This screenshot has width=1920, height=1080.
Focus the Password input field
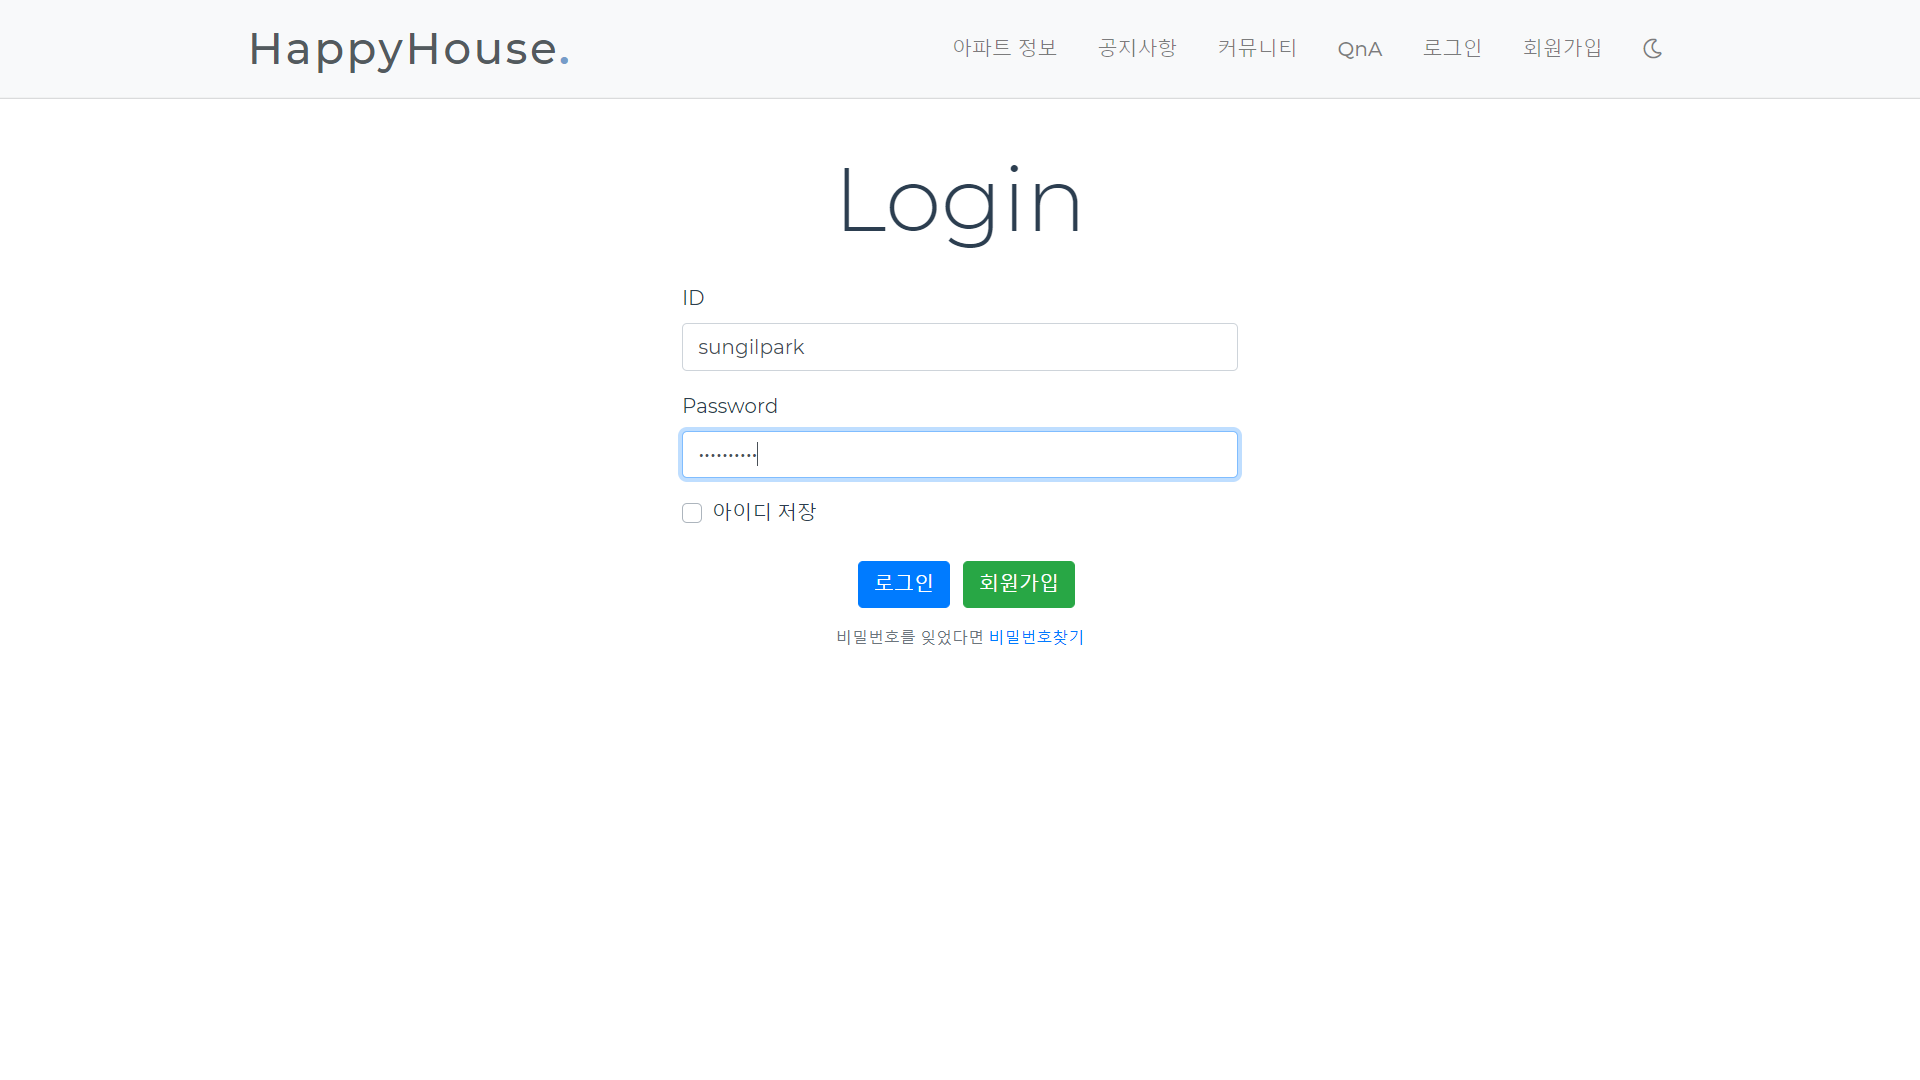click(959, 454)
